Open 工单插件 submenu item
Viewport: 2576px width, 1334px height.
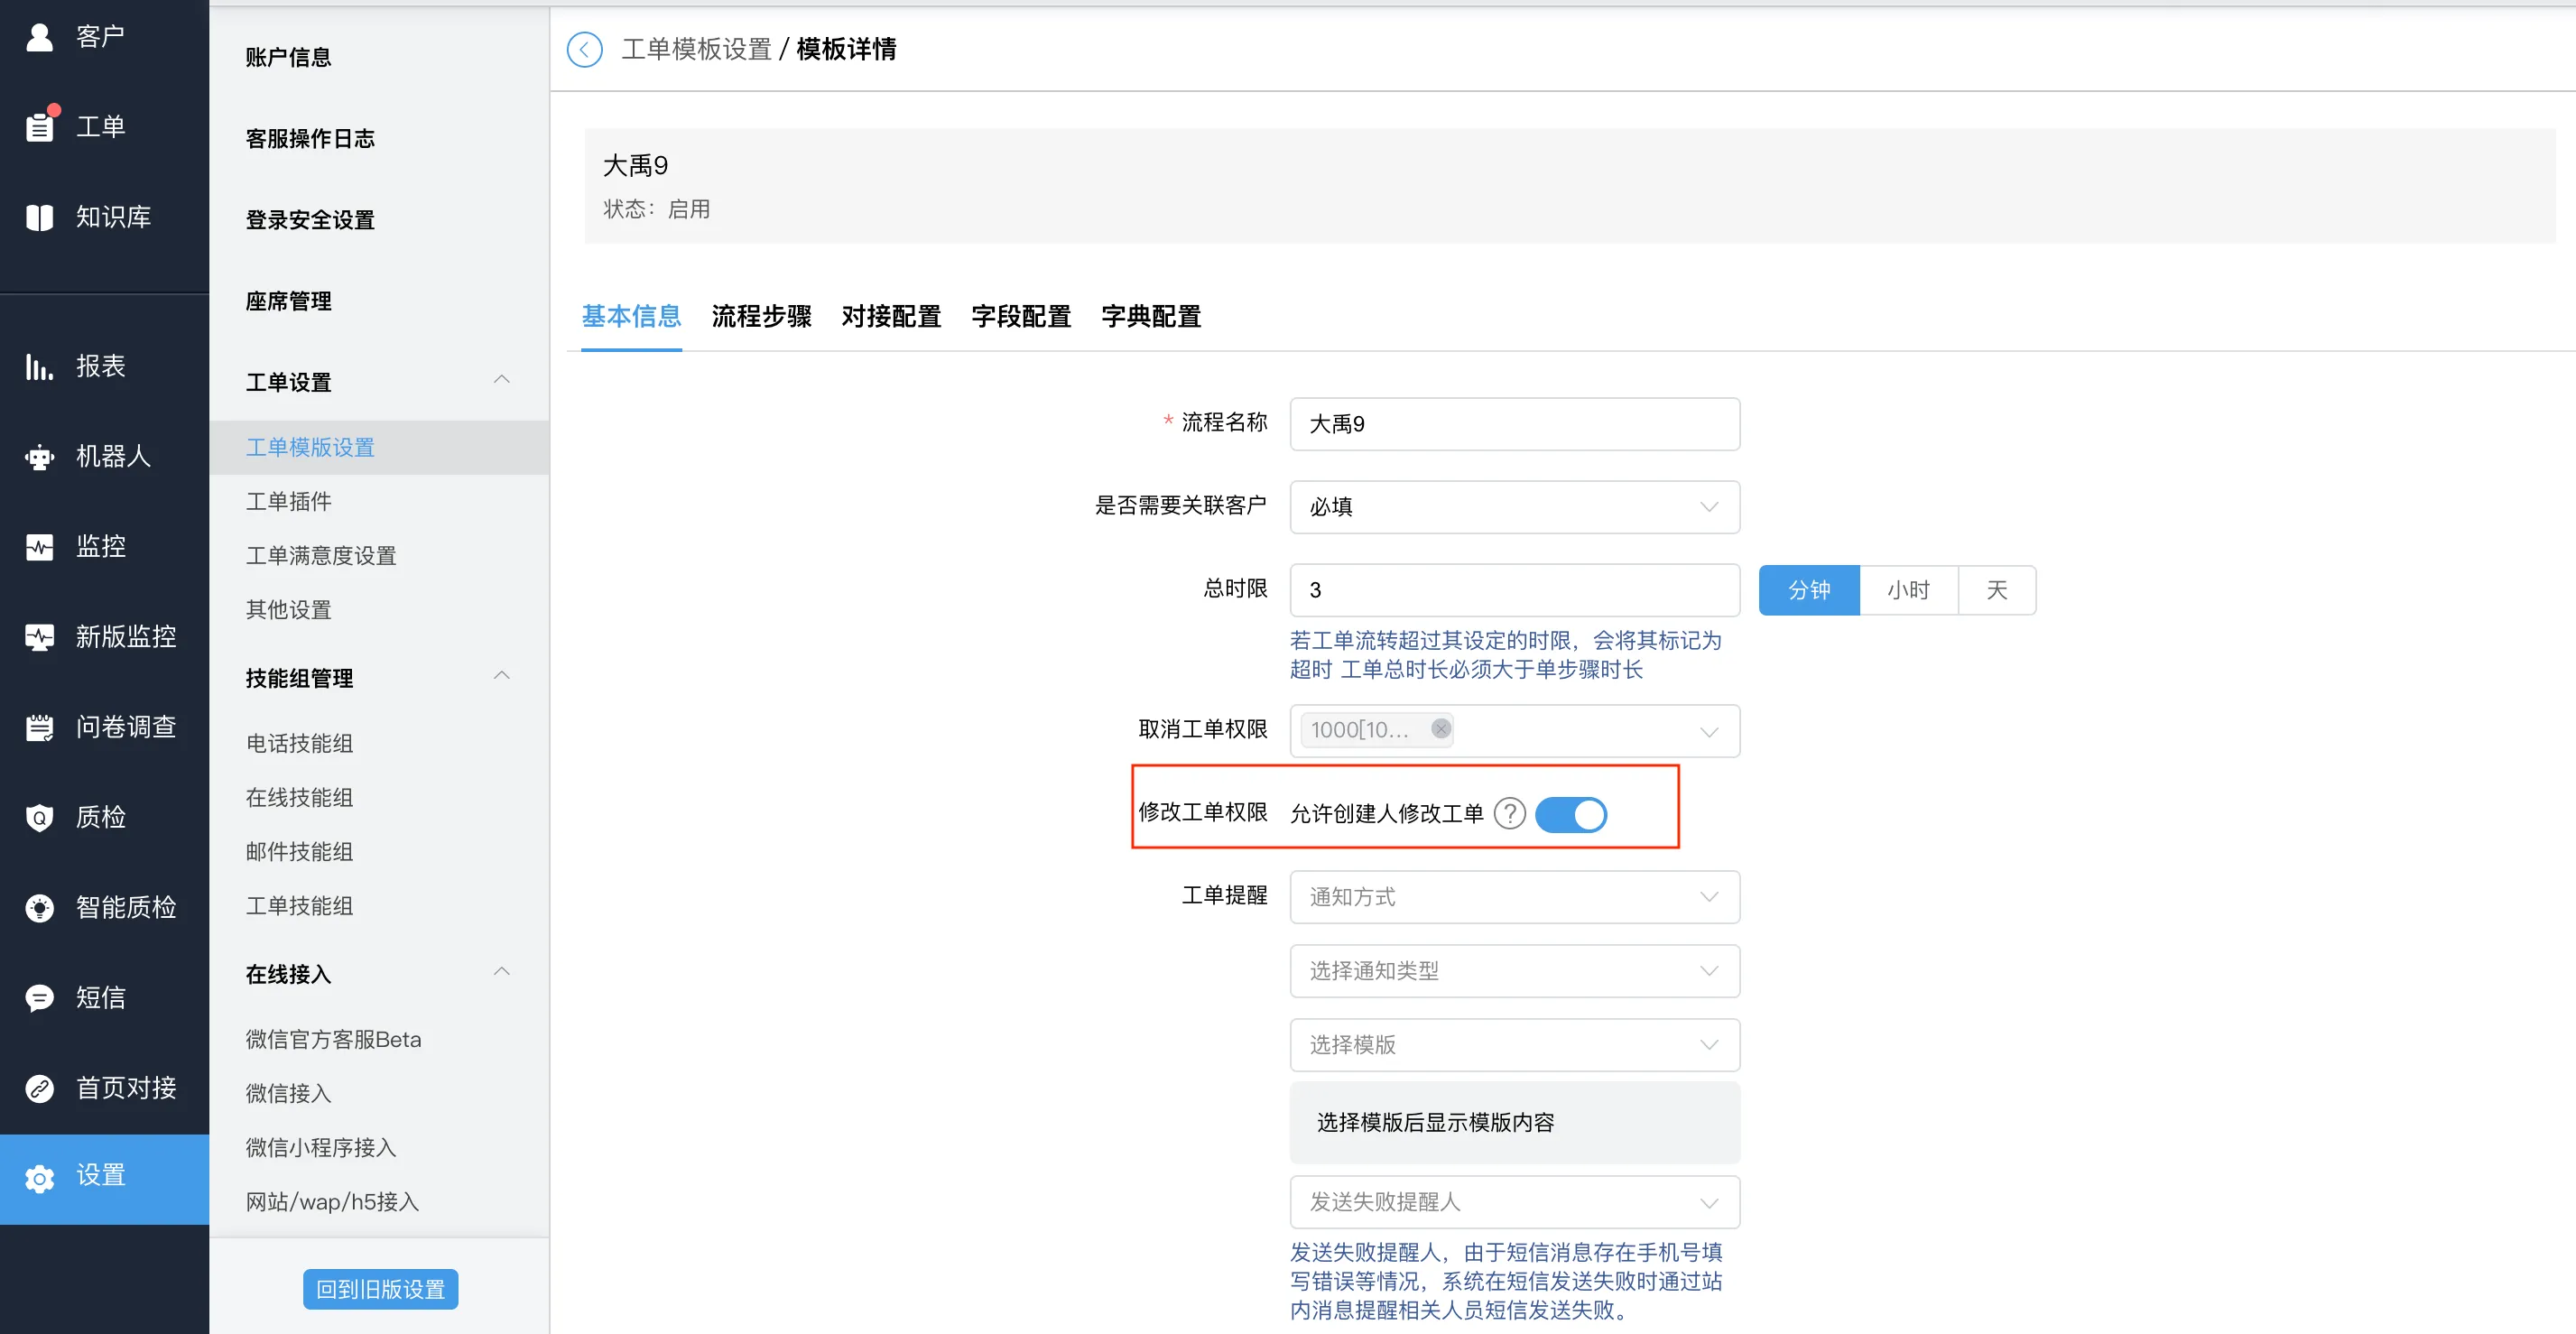288,501
